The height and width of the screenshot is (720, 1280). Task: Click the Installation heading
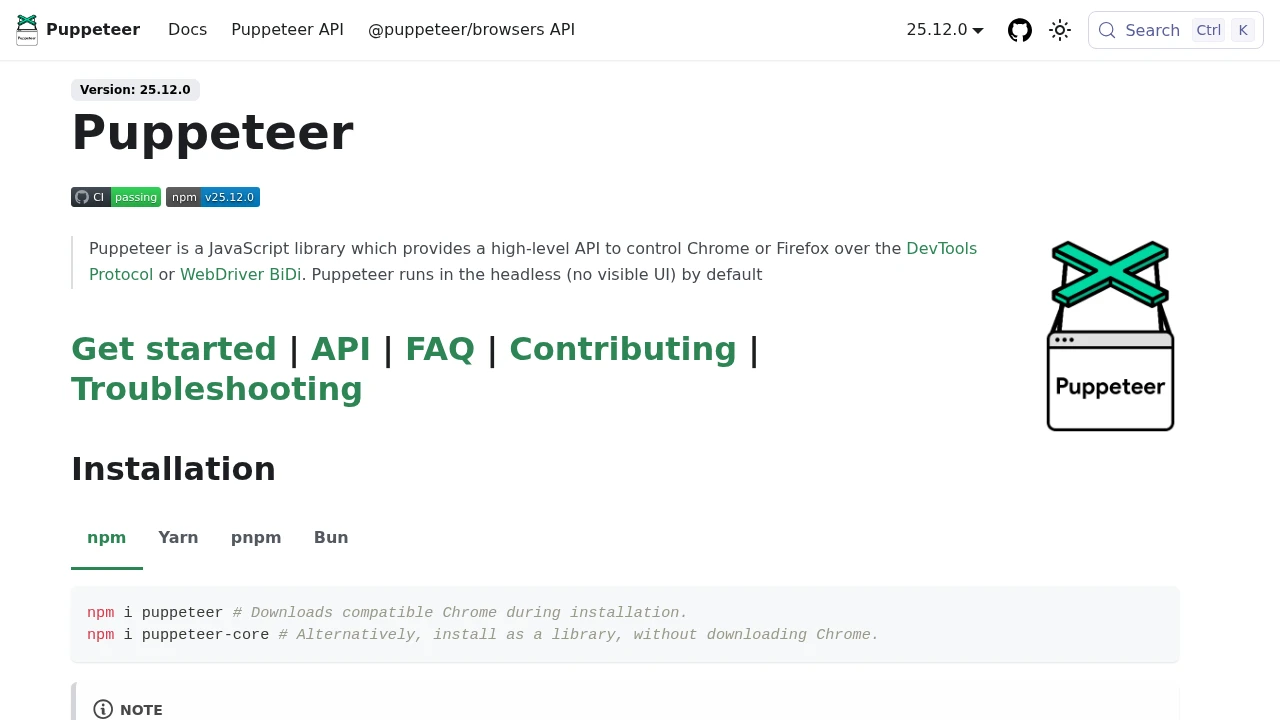174,469
